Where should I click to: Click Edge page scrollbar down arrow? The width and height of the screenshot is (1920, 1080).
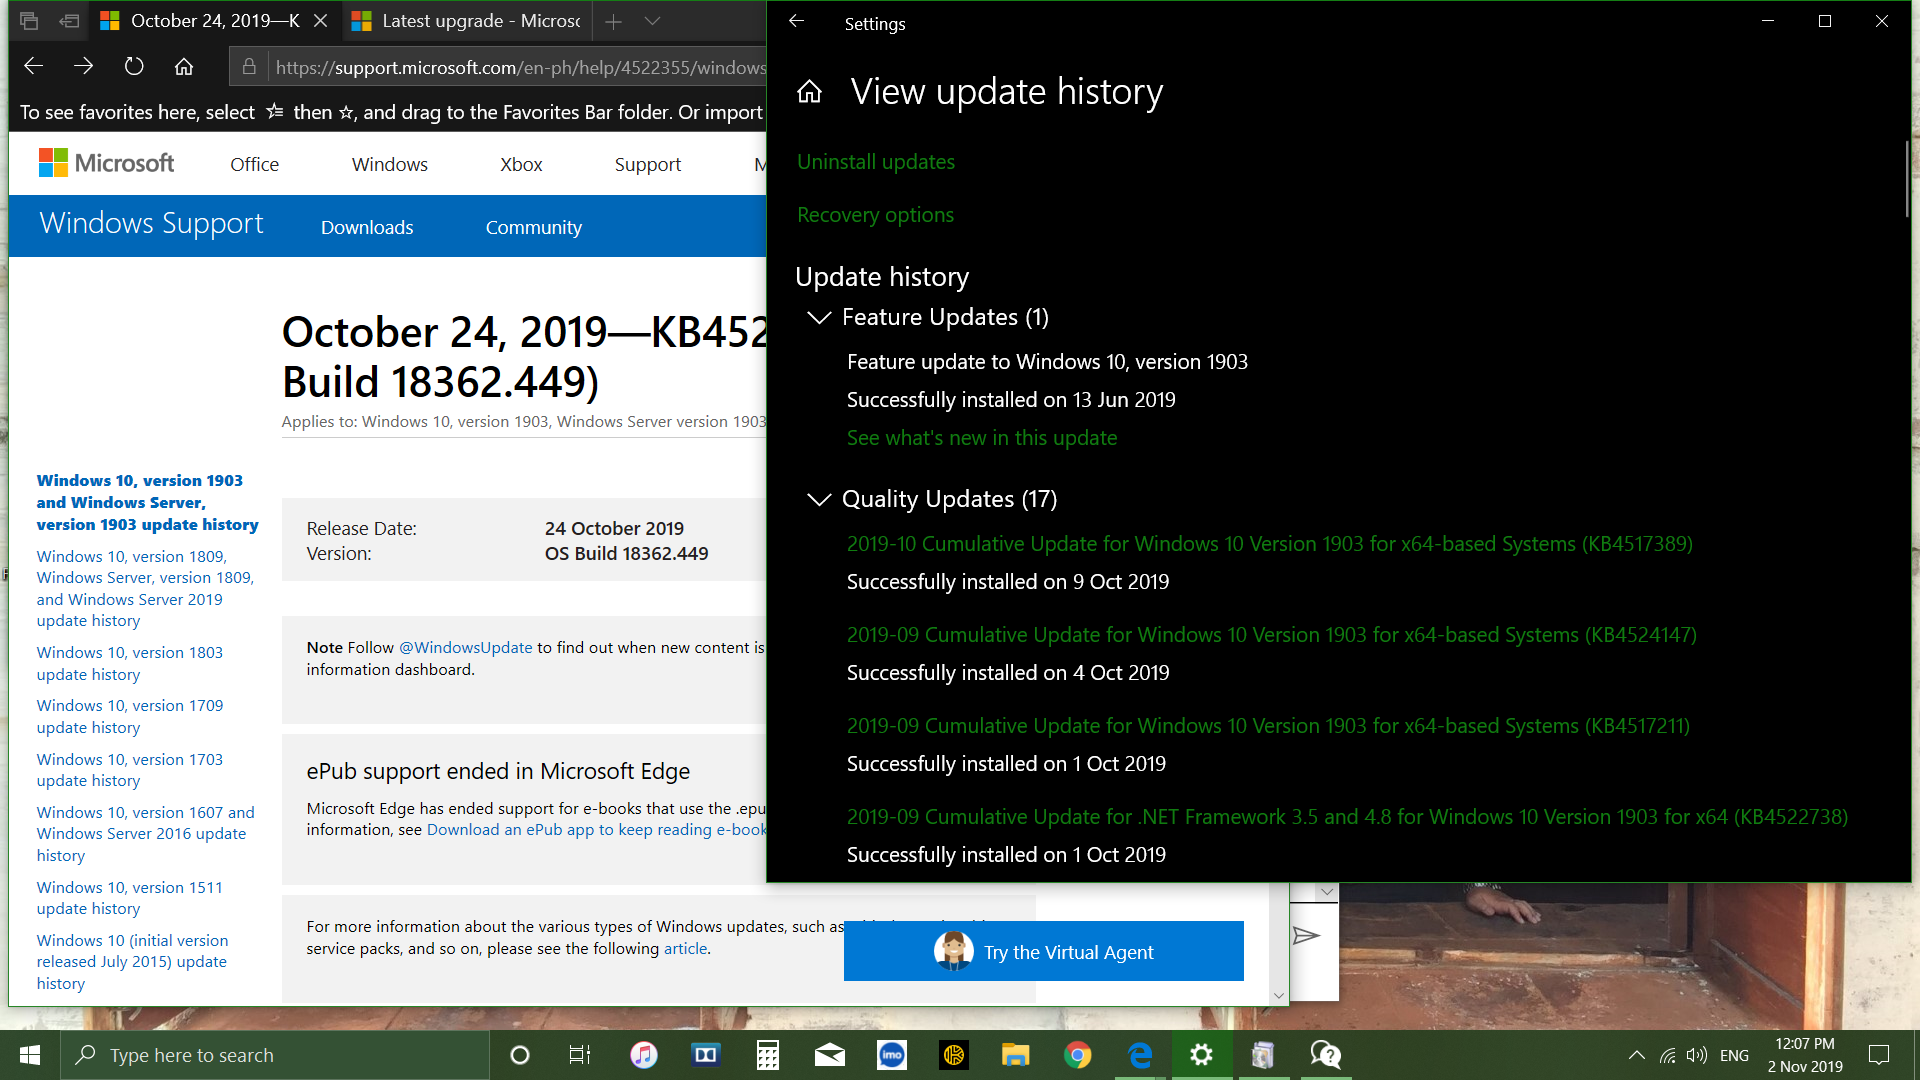click(x=1278, y=995)
